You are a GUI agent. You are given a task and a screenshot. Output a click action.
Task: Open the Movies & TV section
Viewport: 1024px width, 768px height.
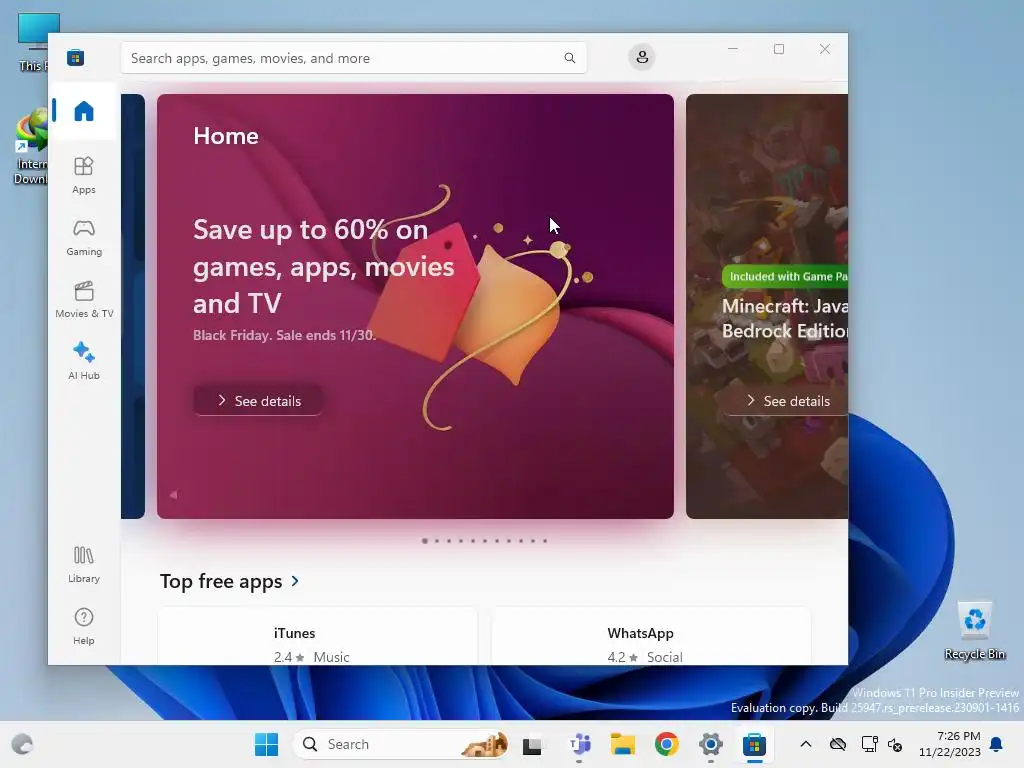point(84,299)
